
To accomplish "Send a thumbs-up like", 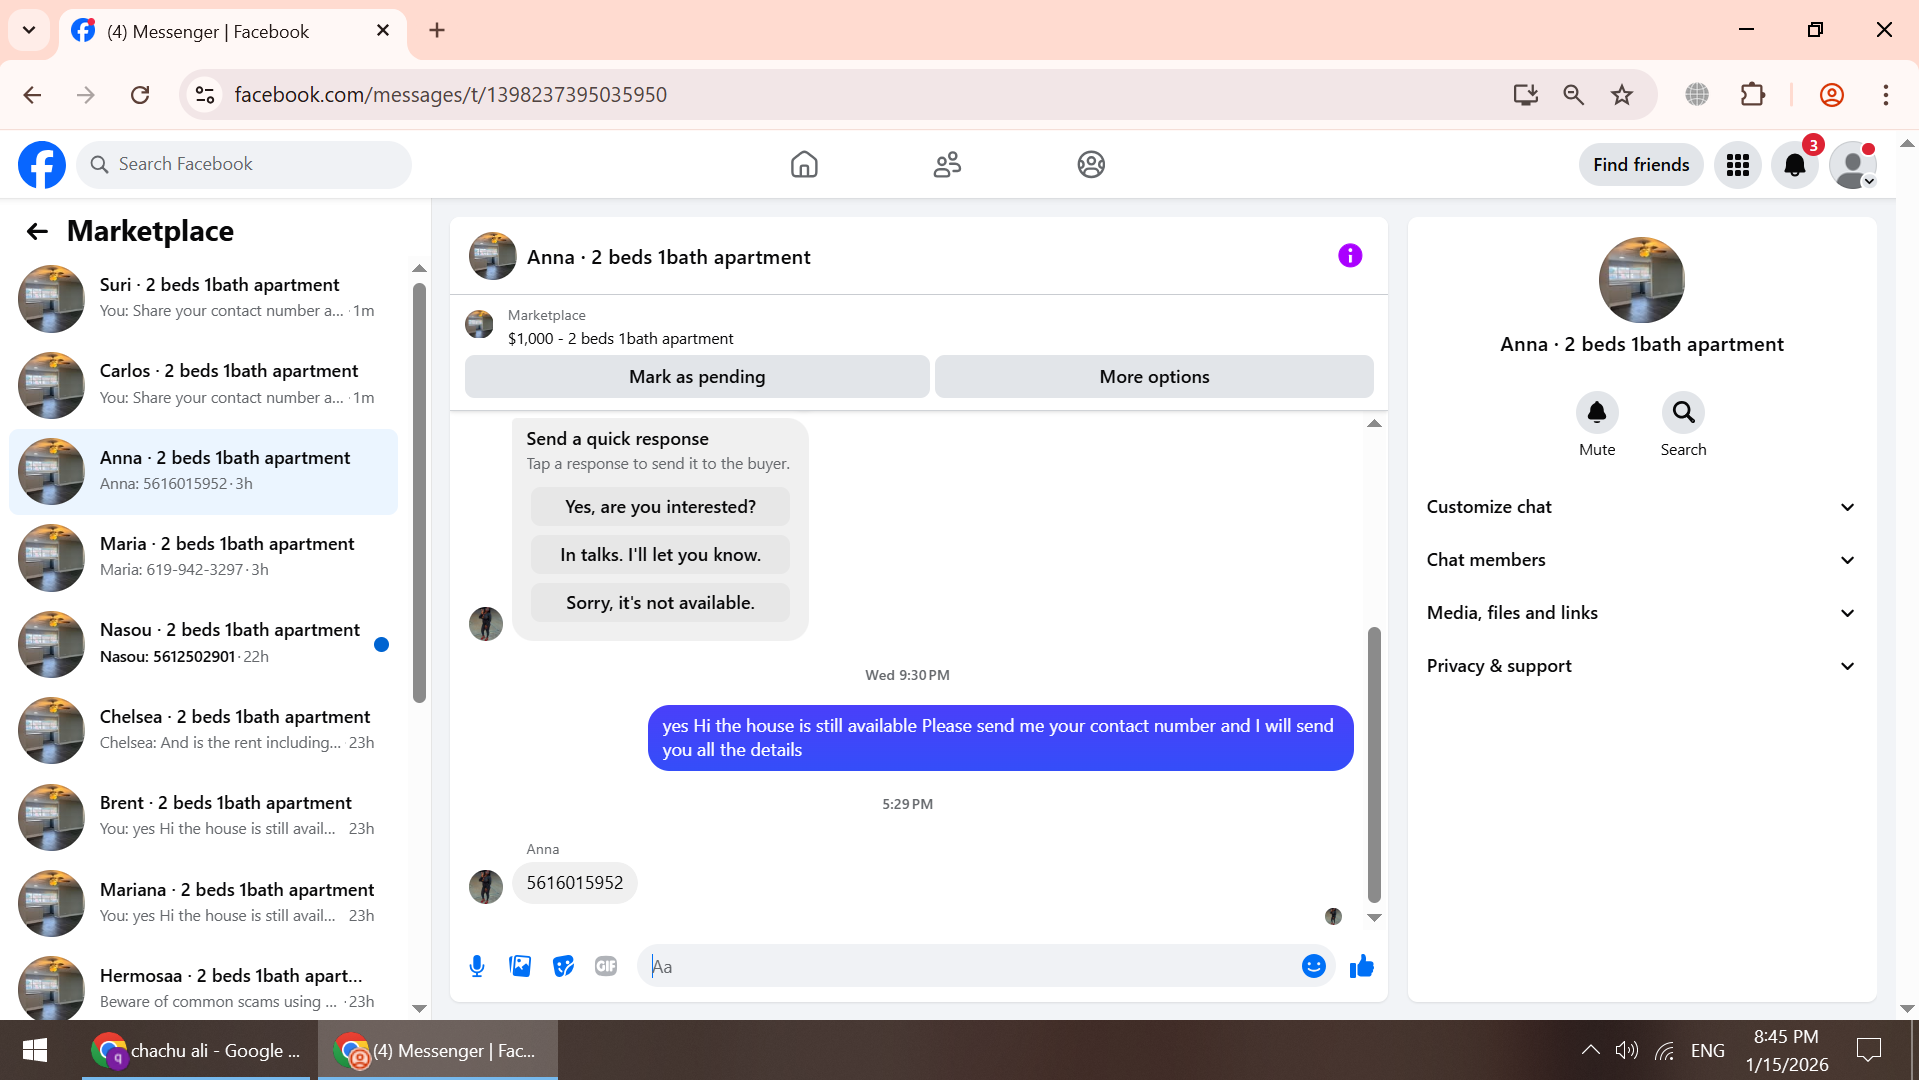I will tap(1361, 966).
